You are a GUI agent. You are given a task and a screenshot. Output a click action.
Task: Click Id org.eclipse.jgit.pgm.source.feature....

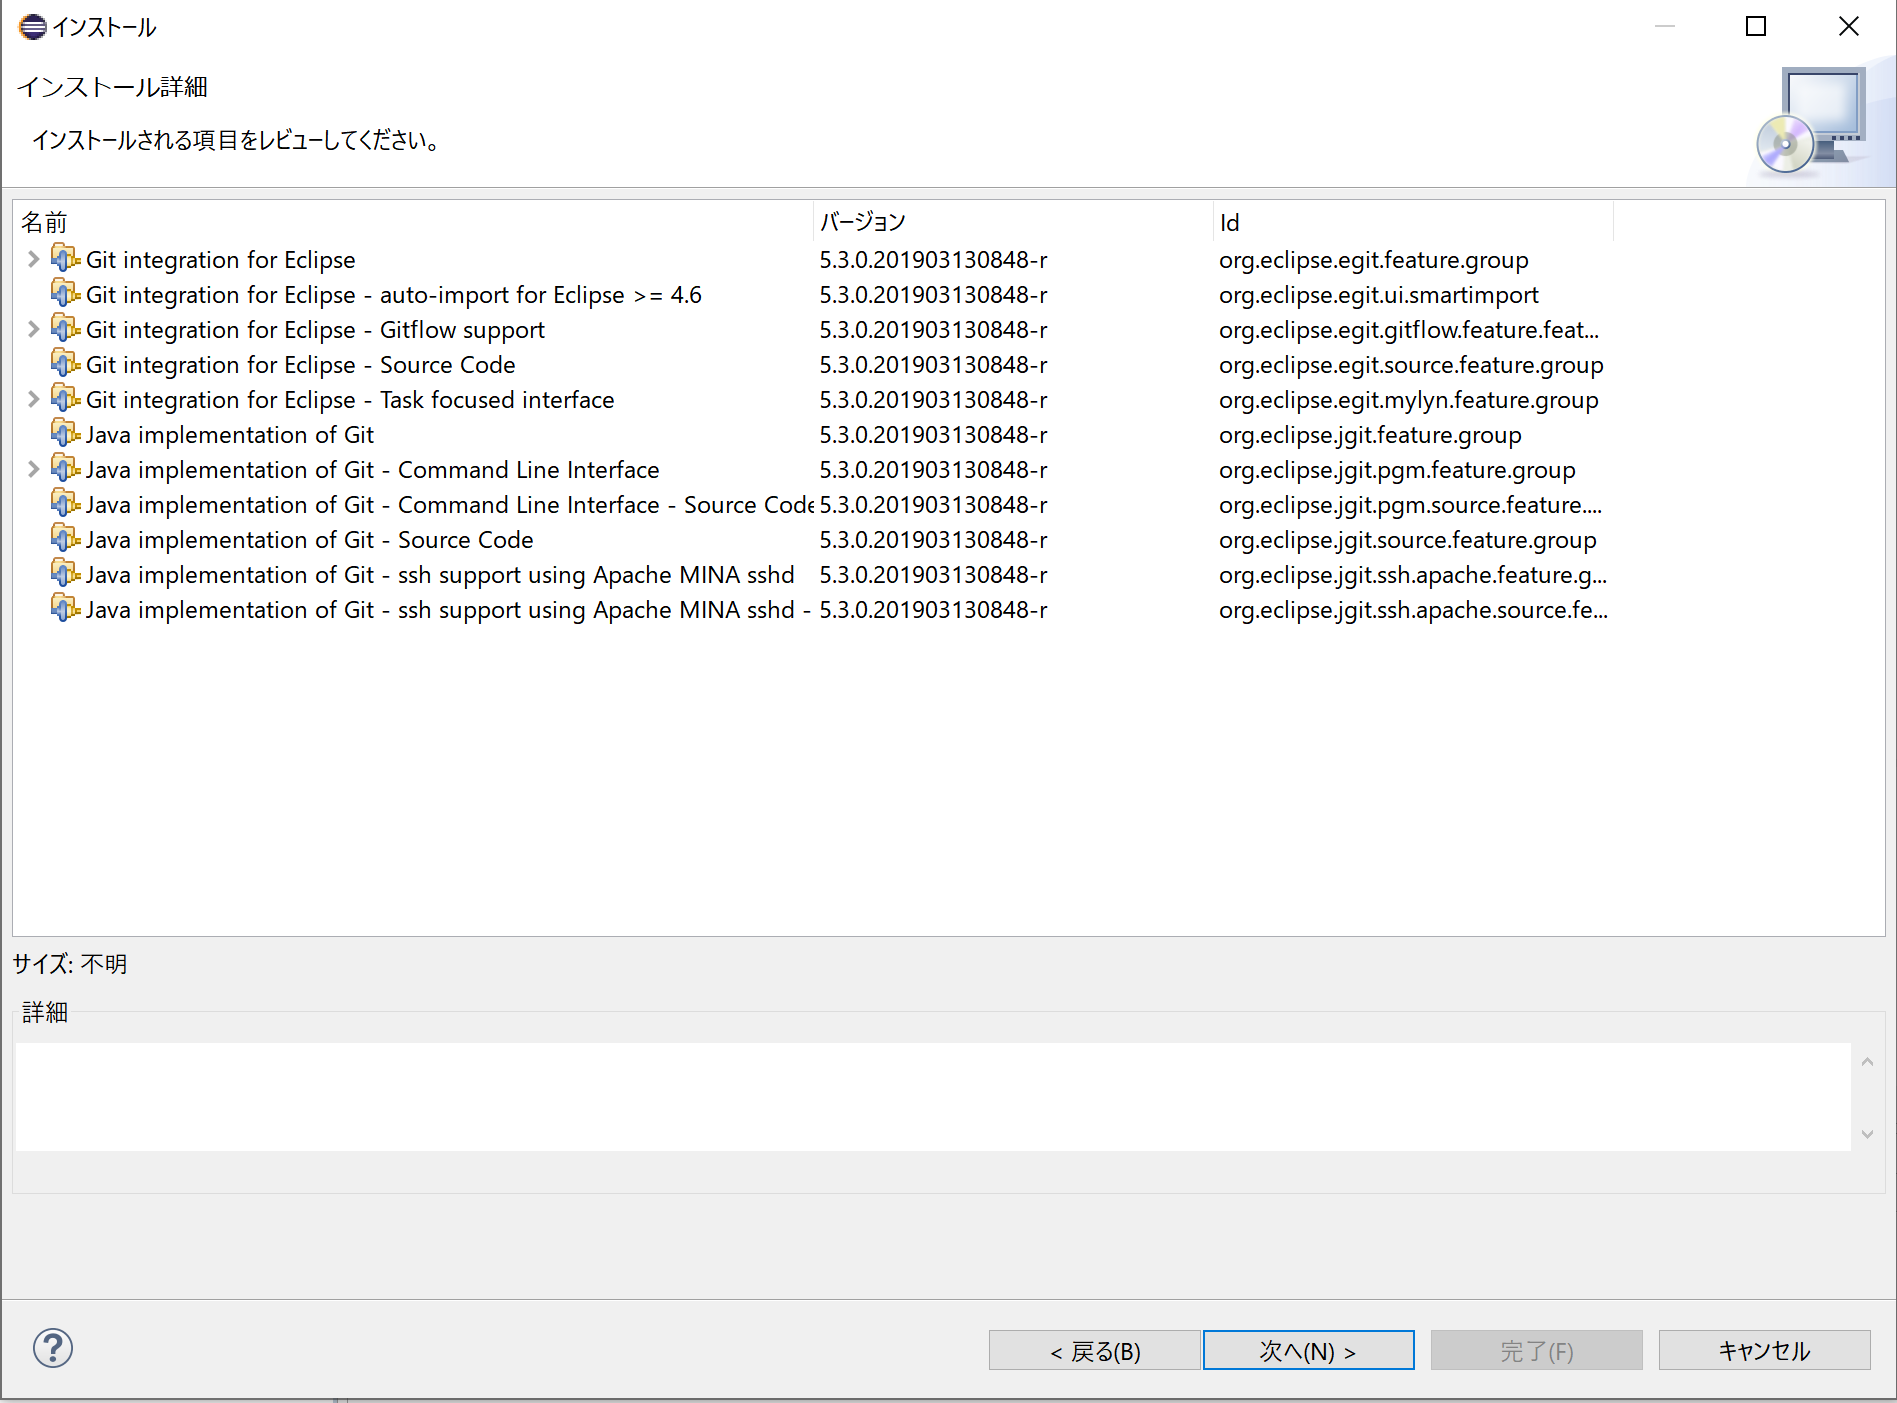tap(1411, 505)
